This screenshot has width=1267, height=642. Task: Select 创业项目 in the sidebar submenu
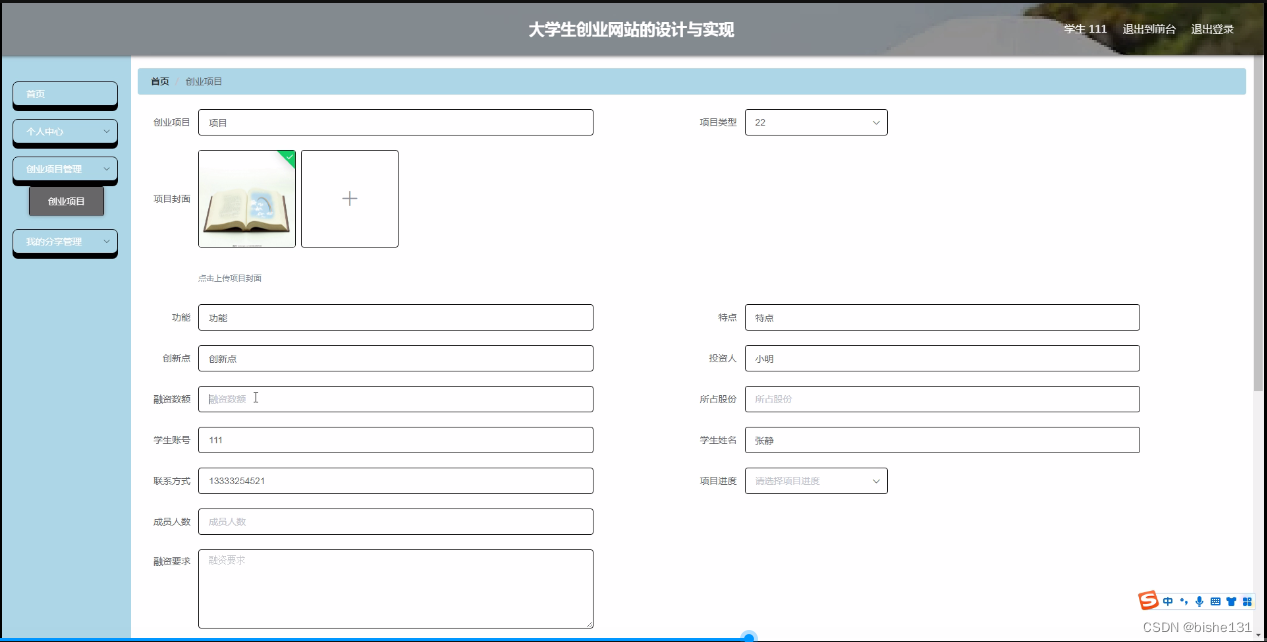click(64, 200)
